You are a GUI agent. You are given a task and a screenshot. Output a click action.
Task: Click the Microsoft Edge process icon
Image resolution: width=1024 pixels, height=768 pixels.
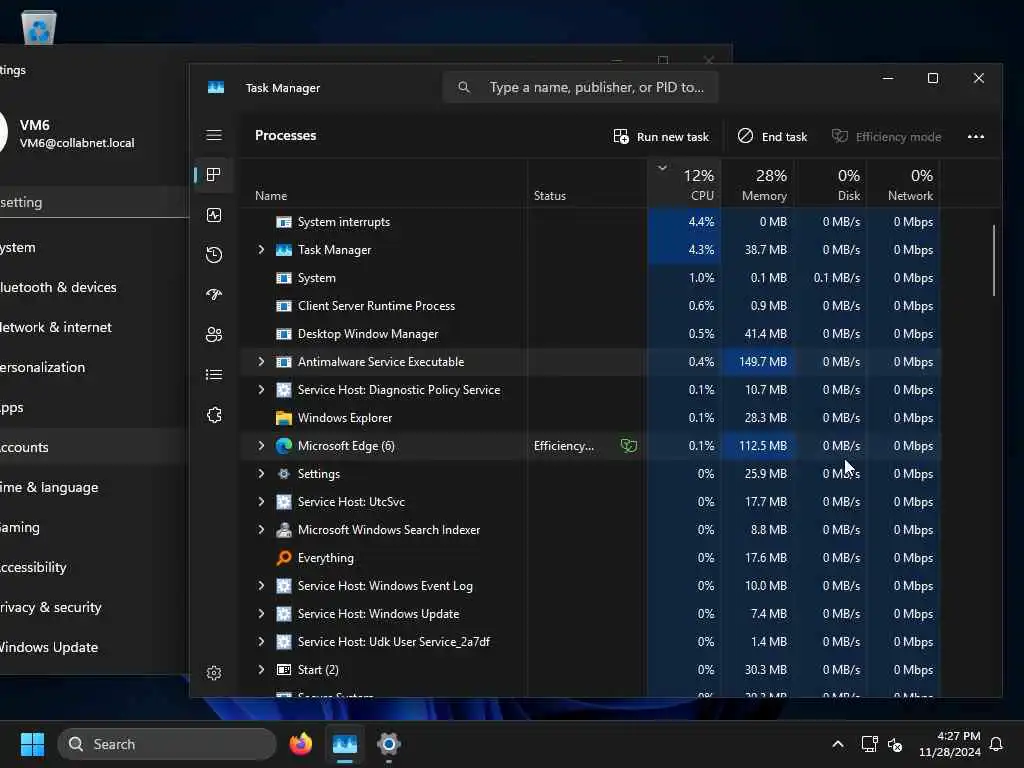283,446
